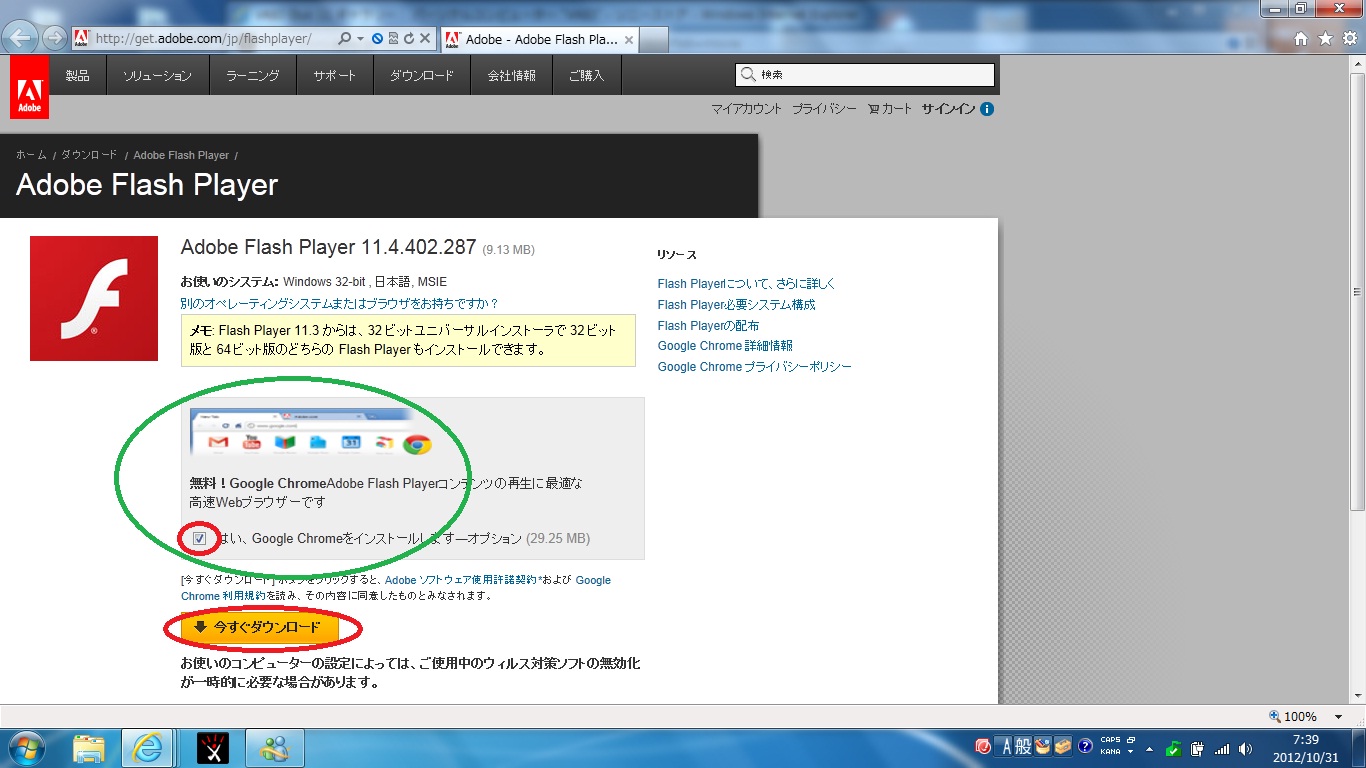
Task: Click the Adobe logo in header
Action: [x=29, y=87]
